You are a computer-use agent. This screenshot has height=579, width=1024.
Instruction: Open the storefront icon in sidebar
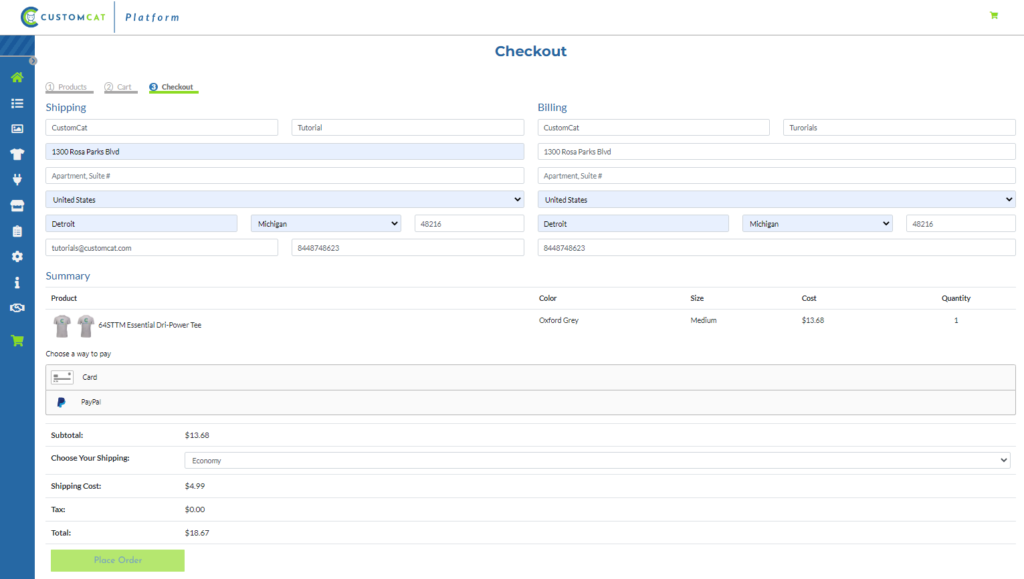[x=17, y=206]
